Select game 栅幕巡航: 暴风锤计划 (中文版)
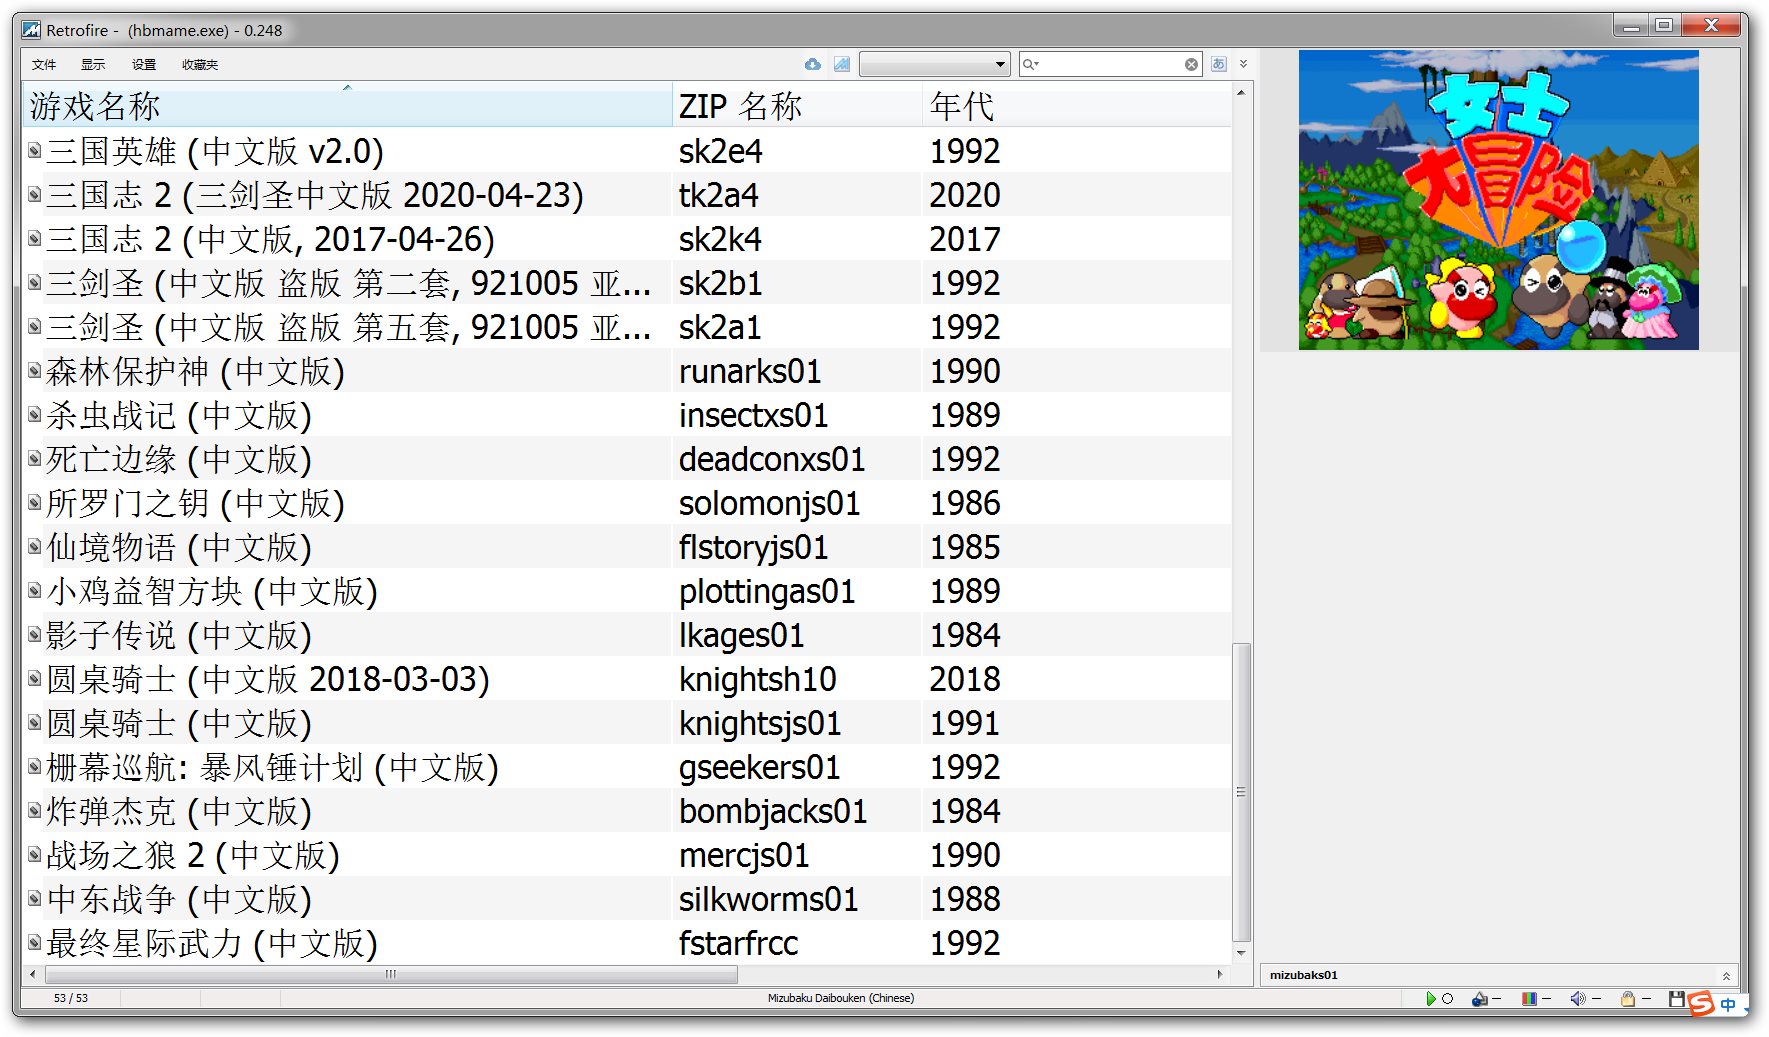 (272, 767)
